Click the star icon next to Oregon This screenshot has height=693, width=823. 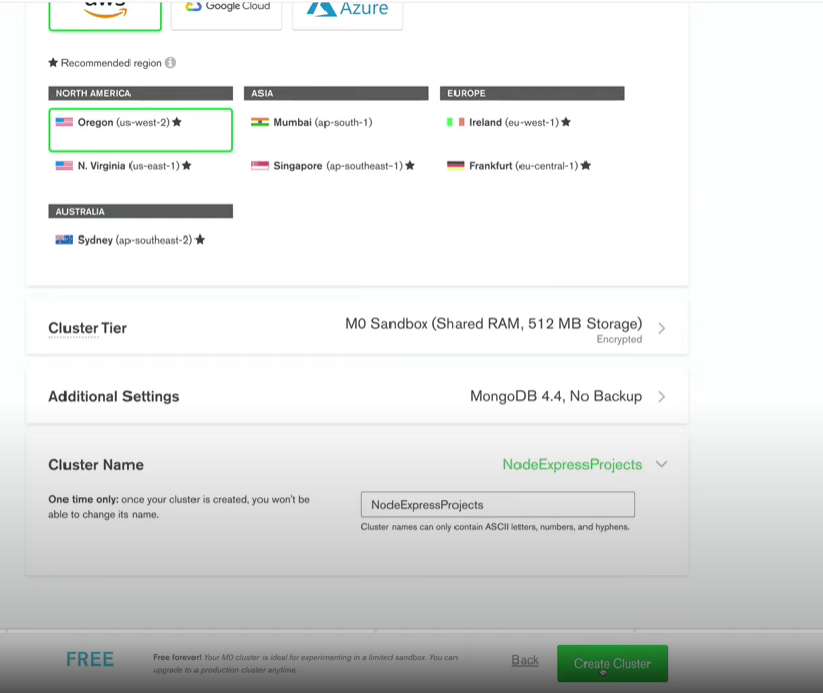click(x=177, y=122)
